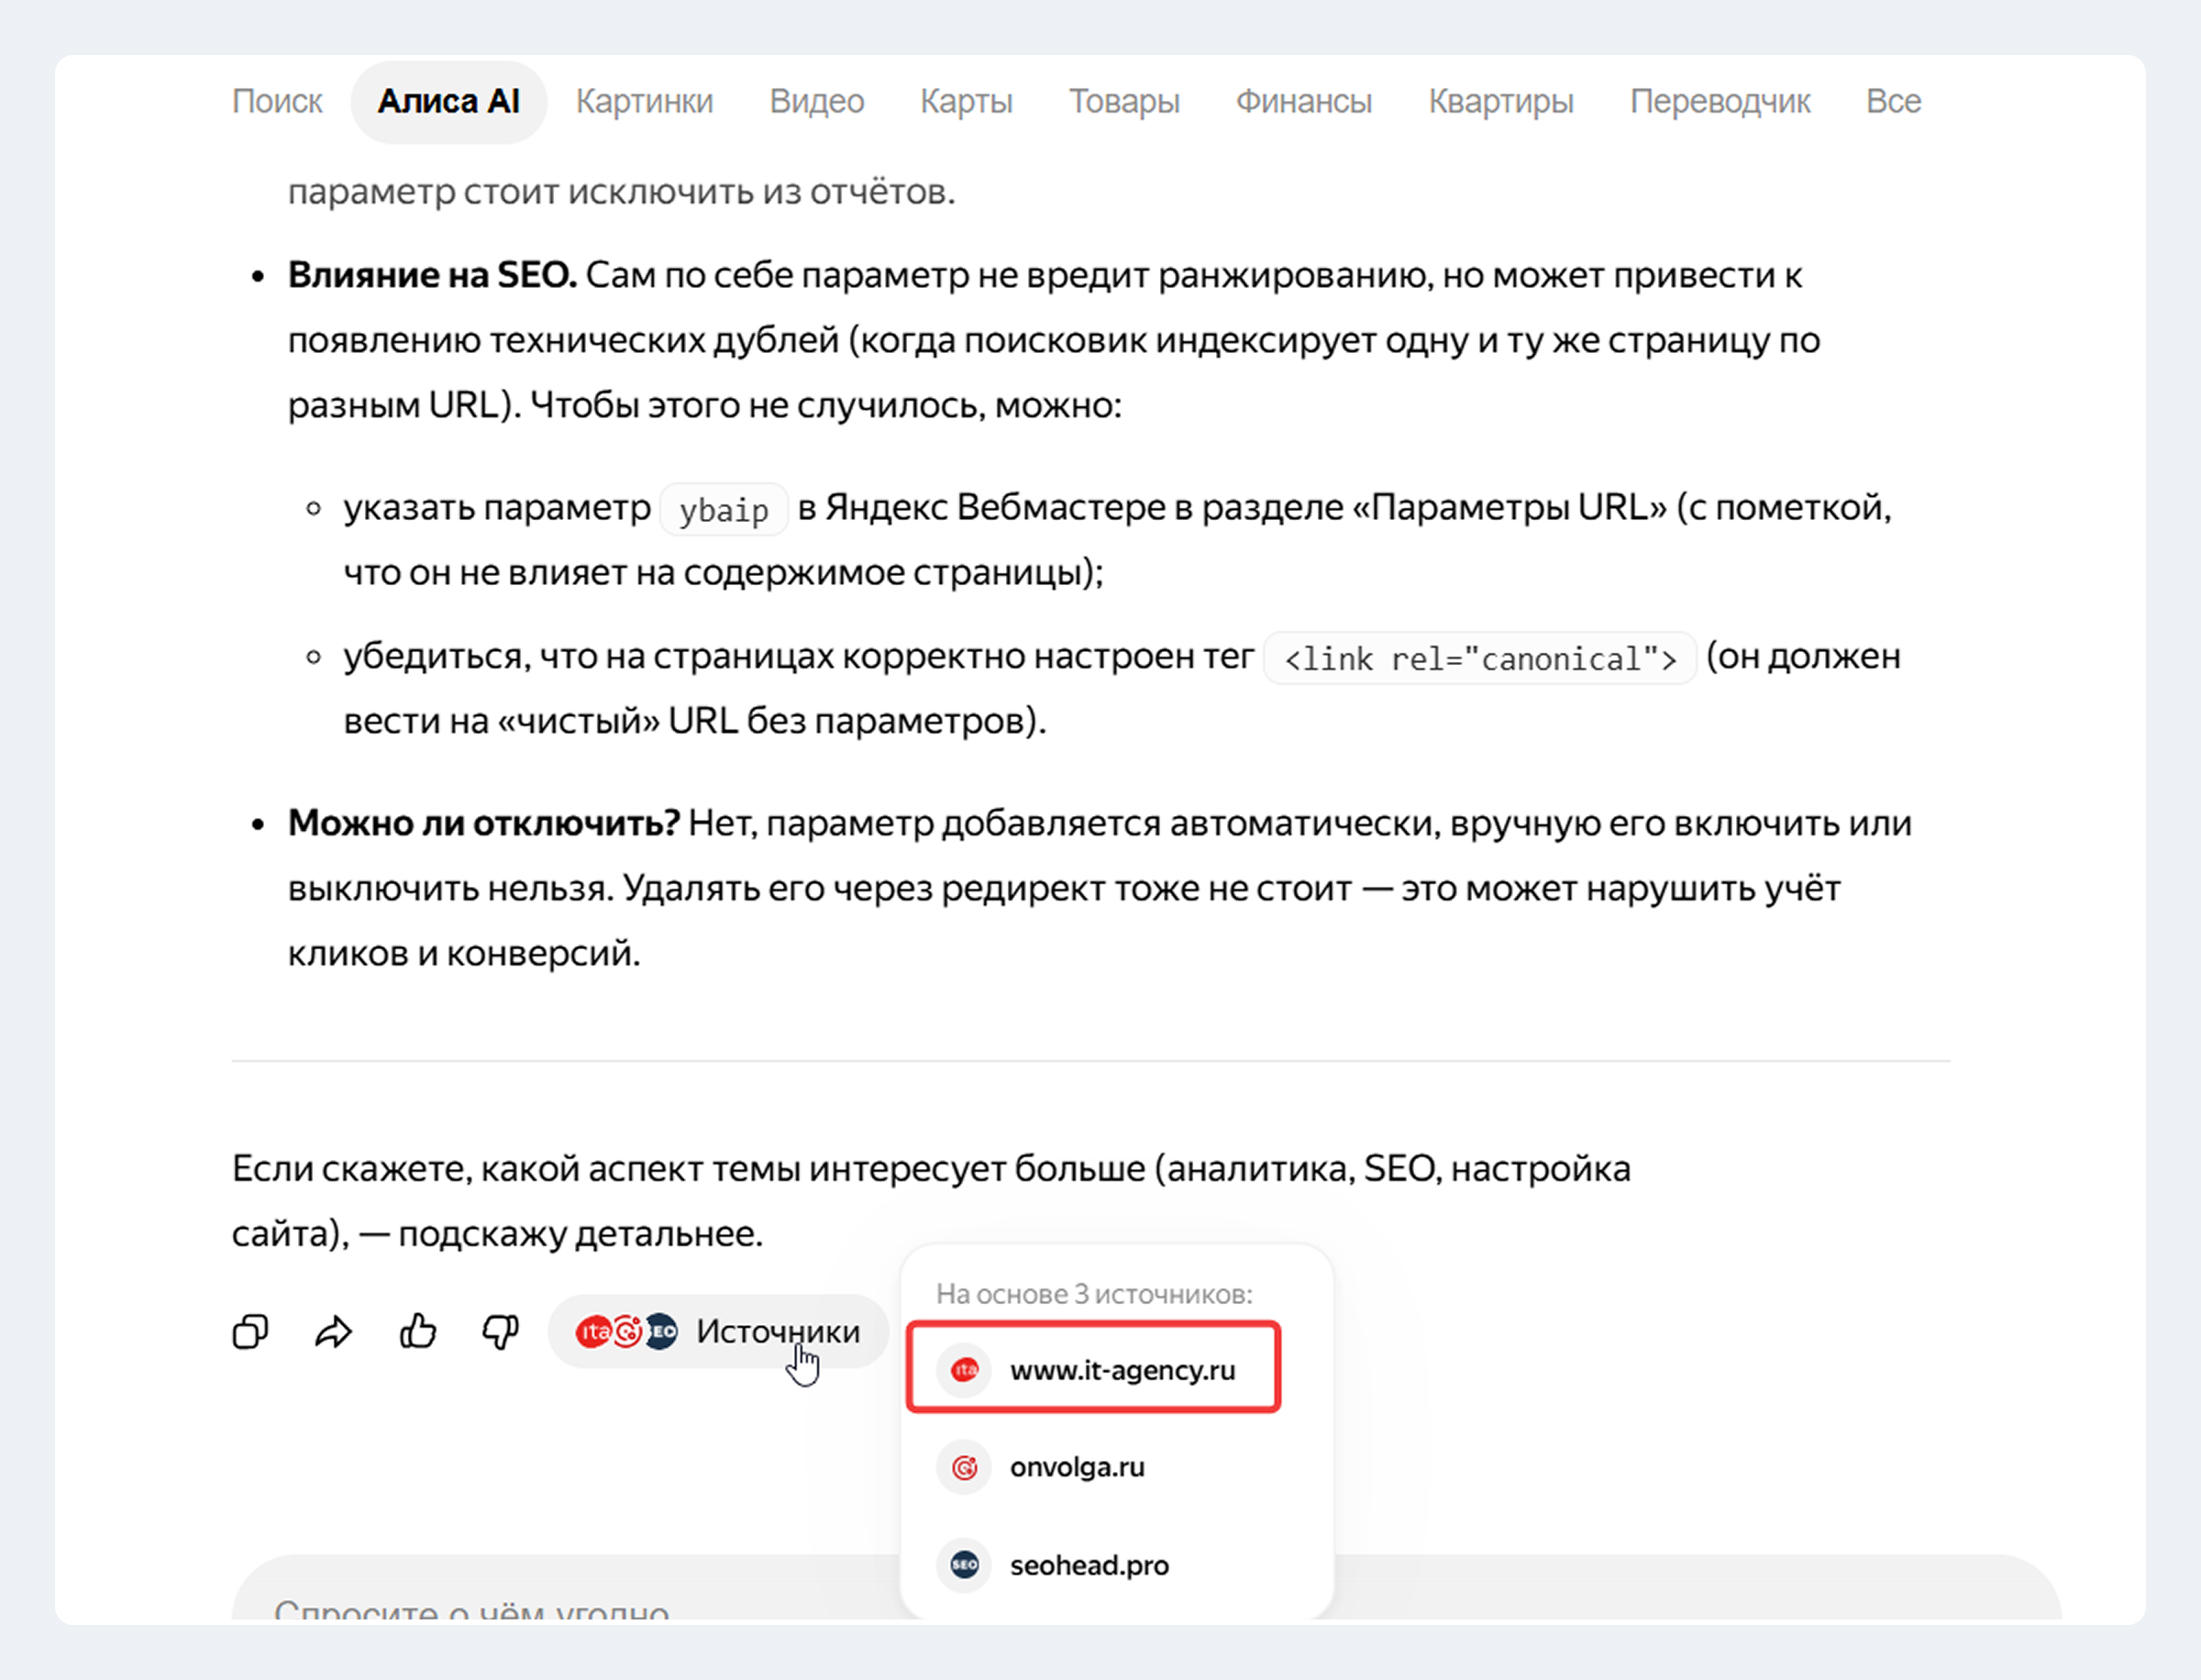Select the Алиса AI tab
Screen dimensions: 2201x1680
click(448, 101)
